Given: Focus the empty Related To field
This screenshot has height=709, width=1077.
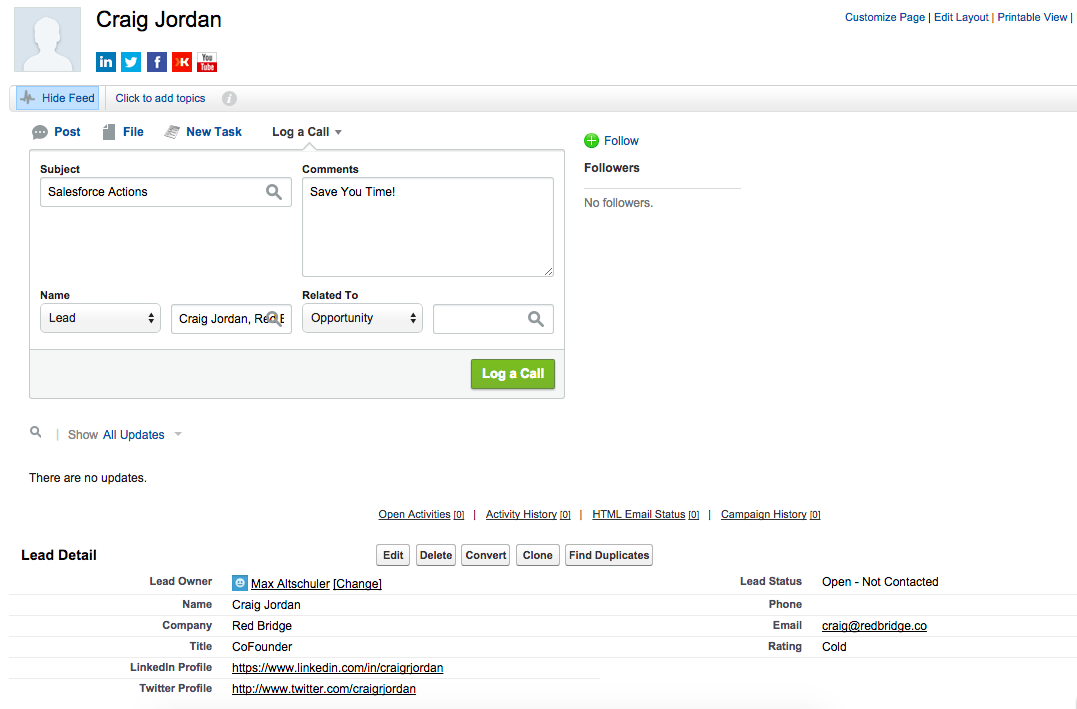Looking at the screenshot, I should pos(493,319).
